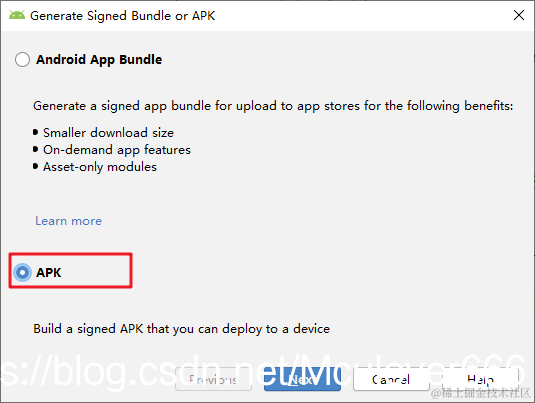Click the dialog title 'Generate Signed Bundle or APK'
Viewport: 535px width, 403px height.
point(122,16)
